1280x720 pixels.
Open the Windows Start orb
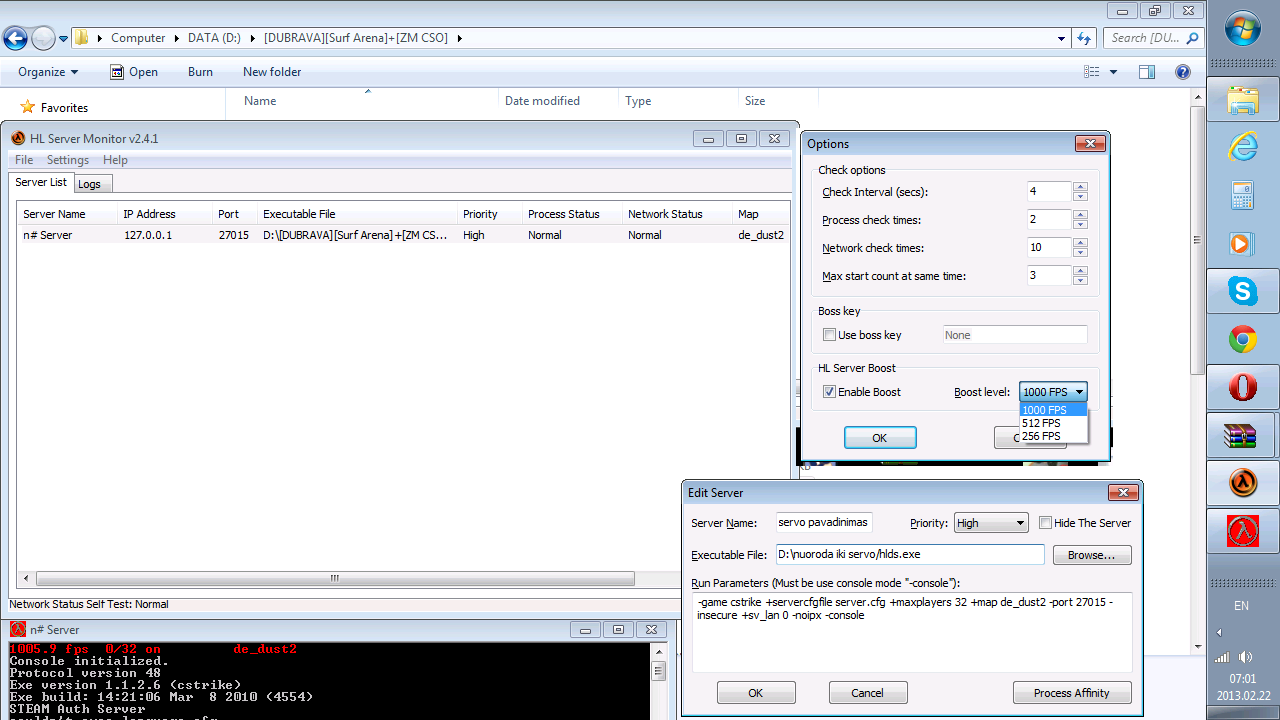pyautogui.click(x=1243, y=27)
